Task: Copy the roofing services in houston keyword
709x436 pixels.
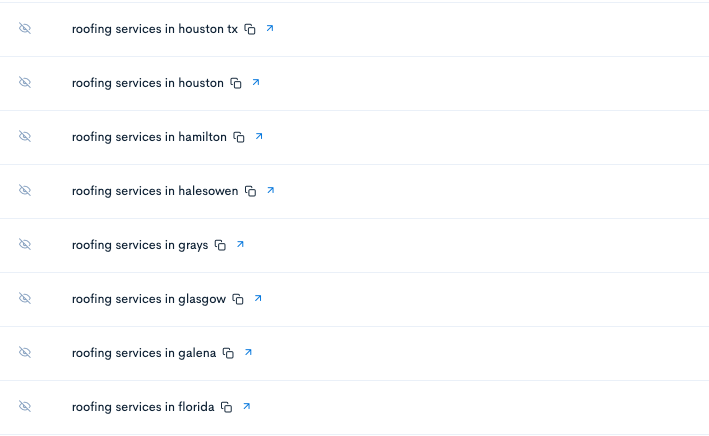Action: point(236,83)
